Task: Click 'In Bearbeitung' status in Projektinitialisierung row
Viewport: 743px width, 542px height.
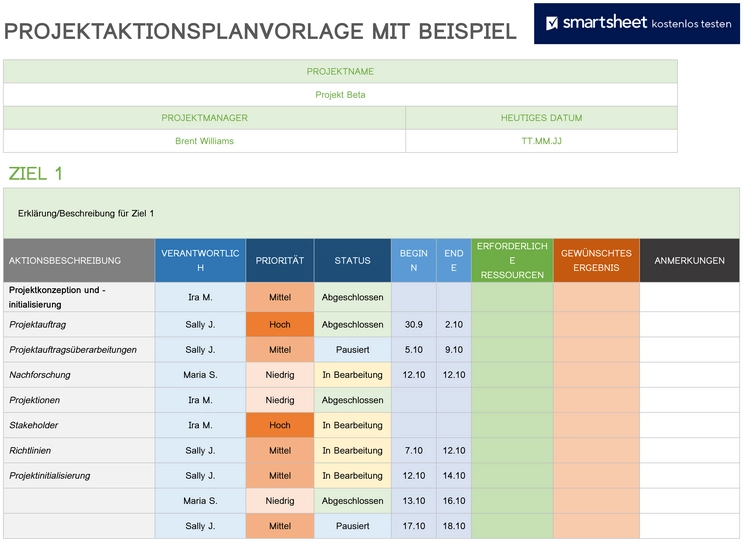Action: tap(353, 476)
